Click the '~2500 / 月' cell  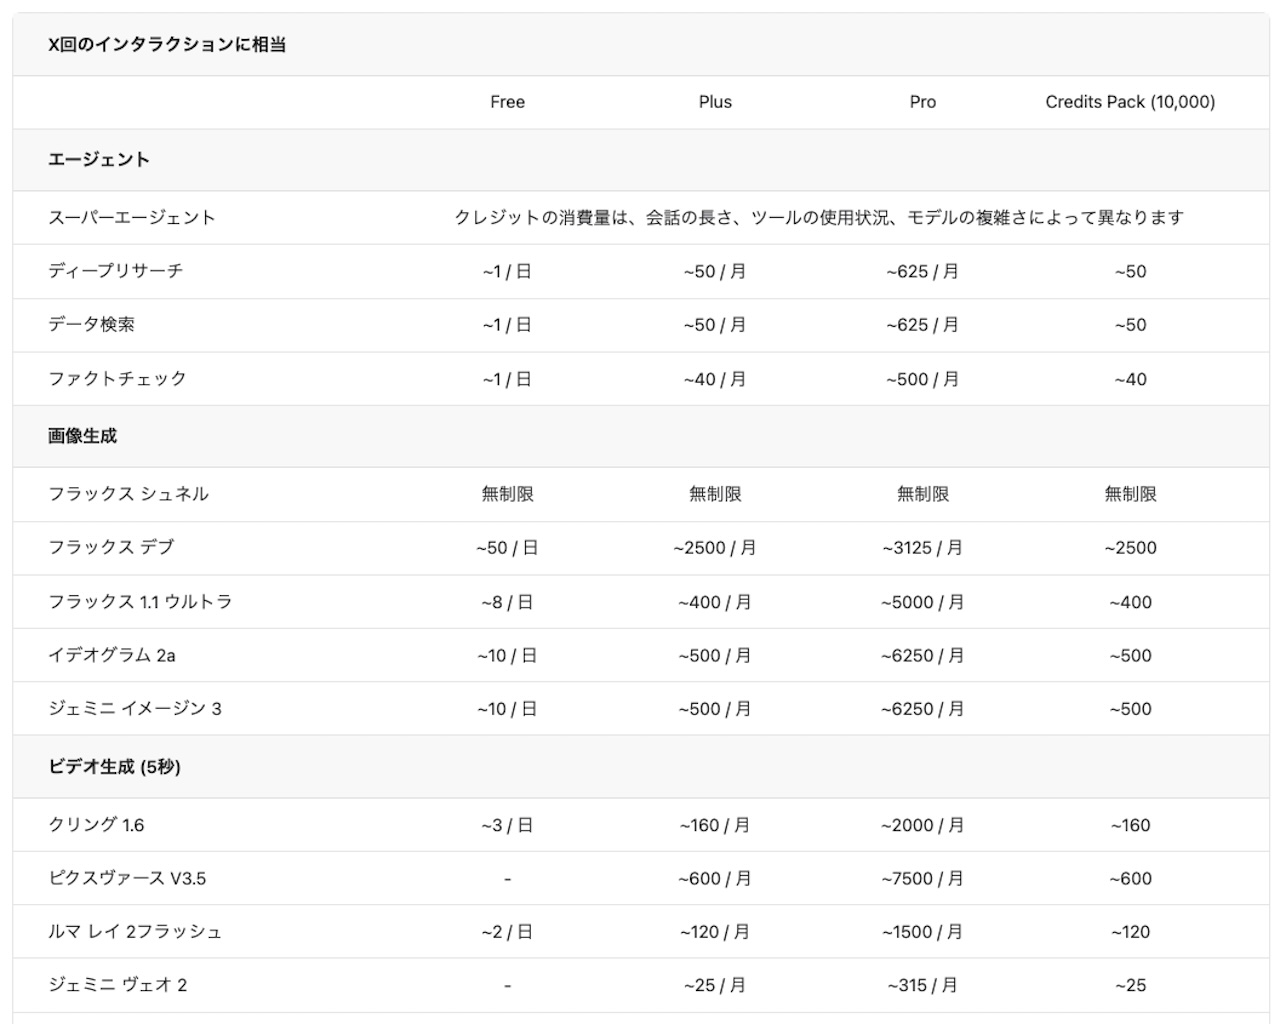tap(715, 548)
